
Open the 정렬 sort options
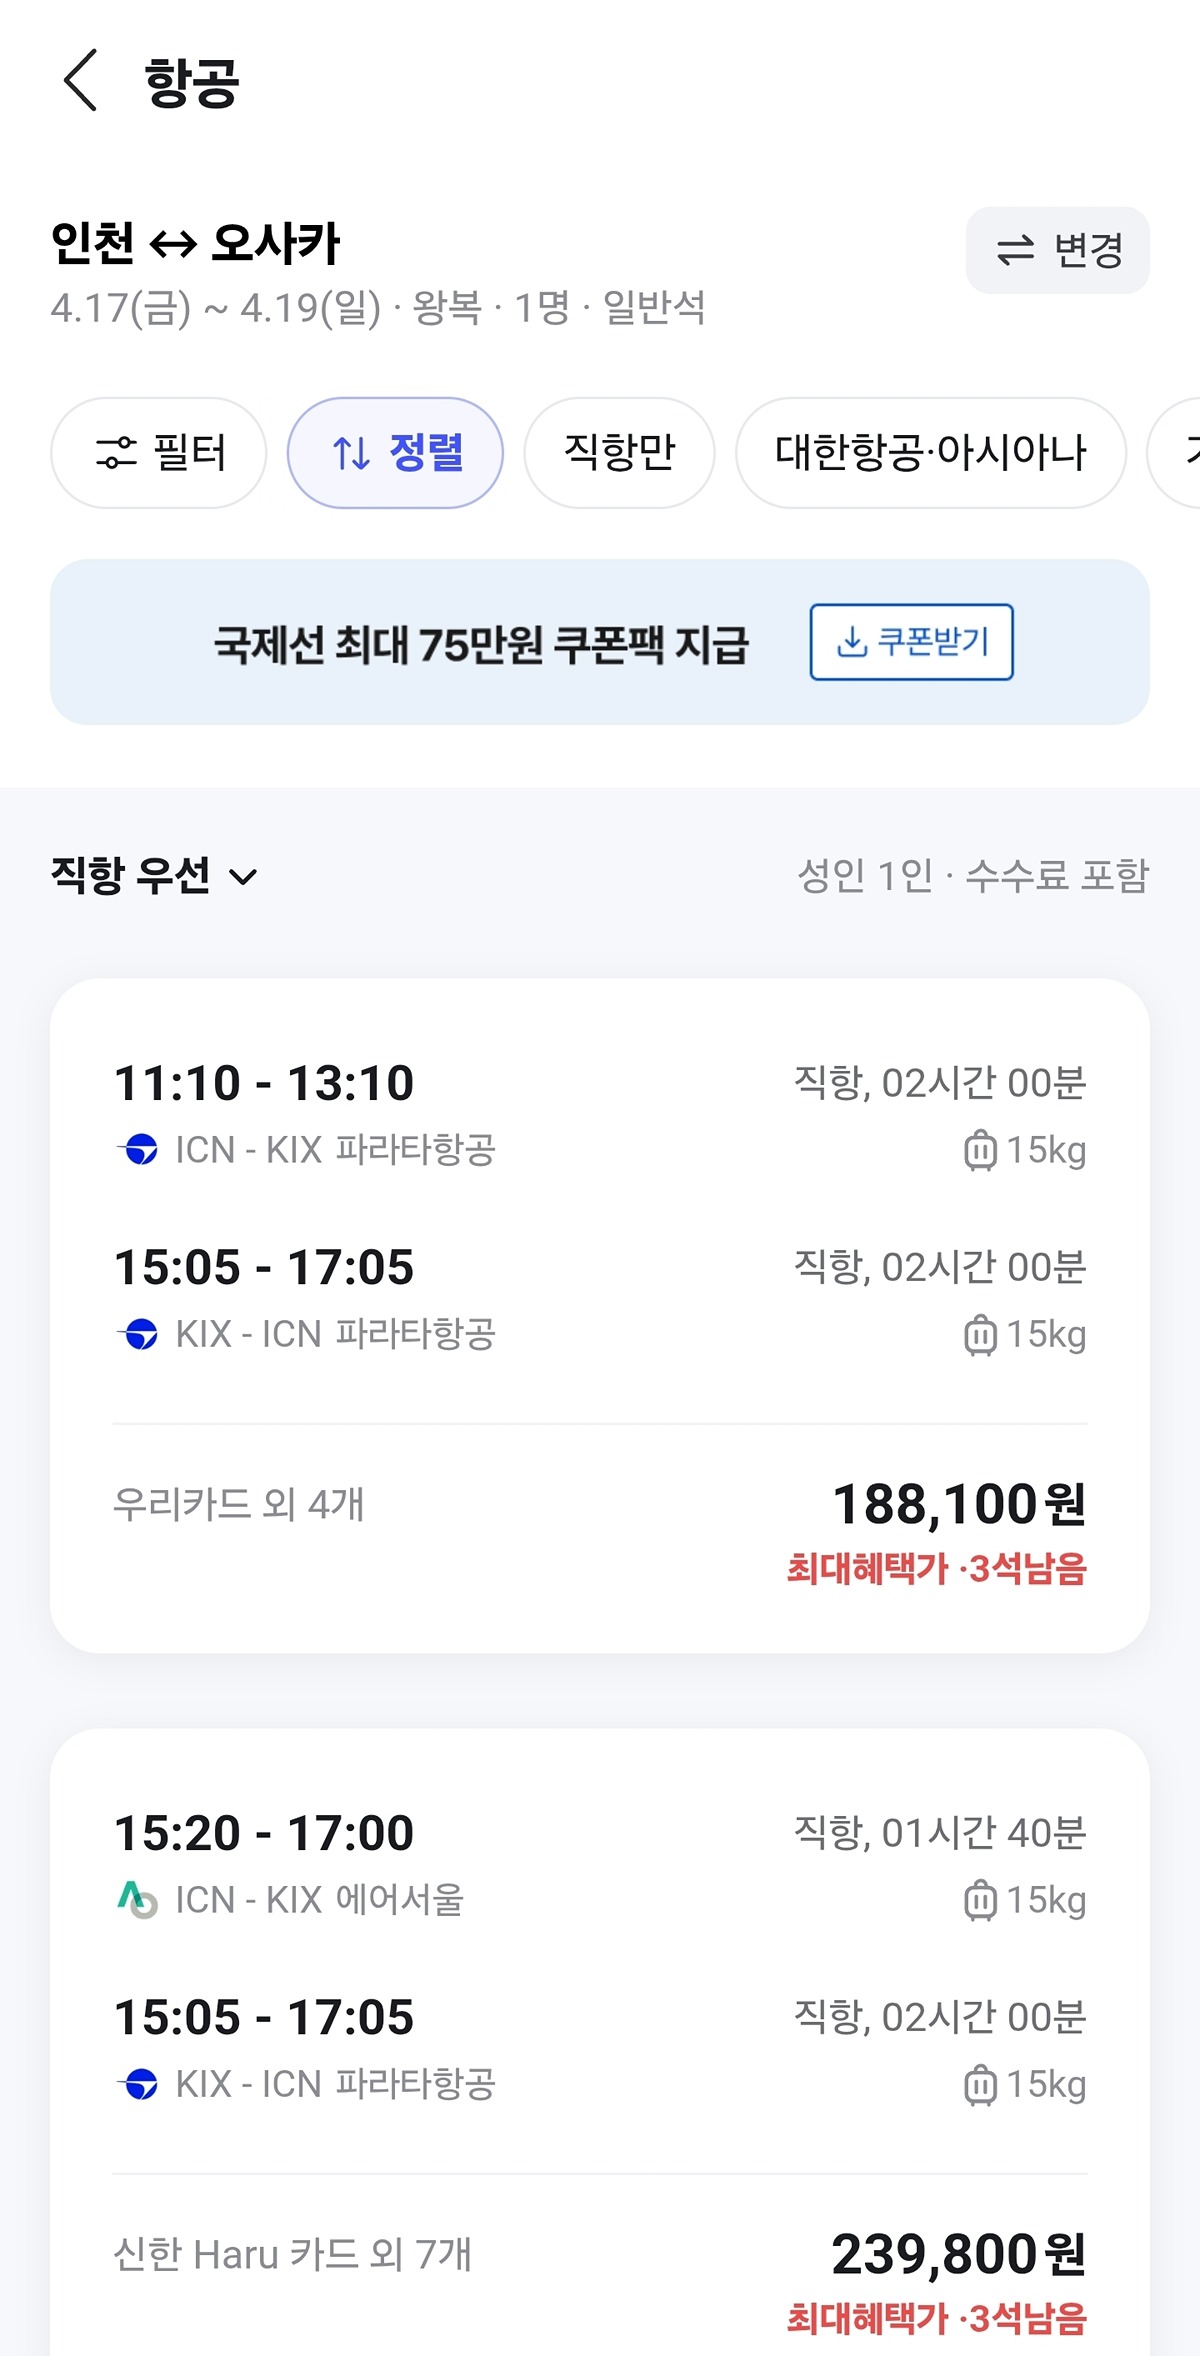395,453
